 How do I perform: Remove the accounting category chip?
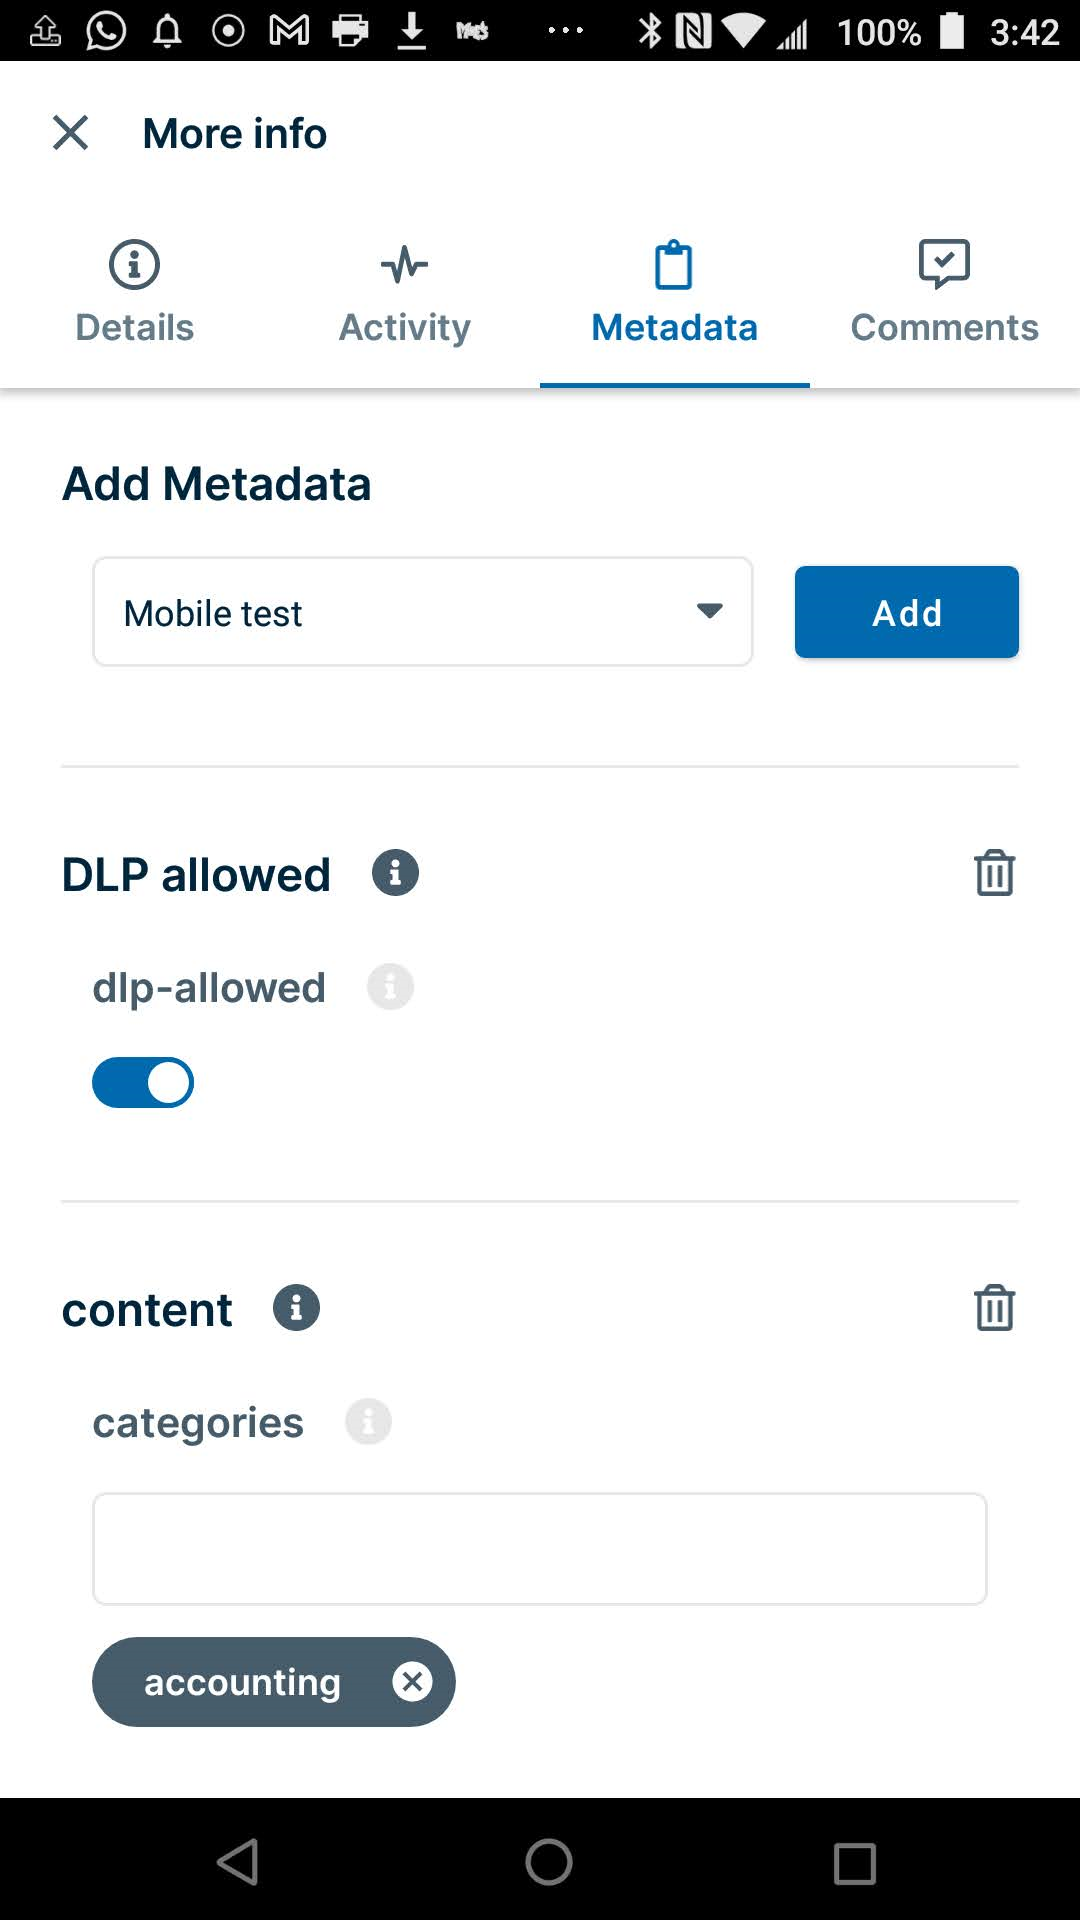pos(413,1681)
